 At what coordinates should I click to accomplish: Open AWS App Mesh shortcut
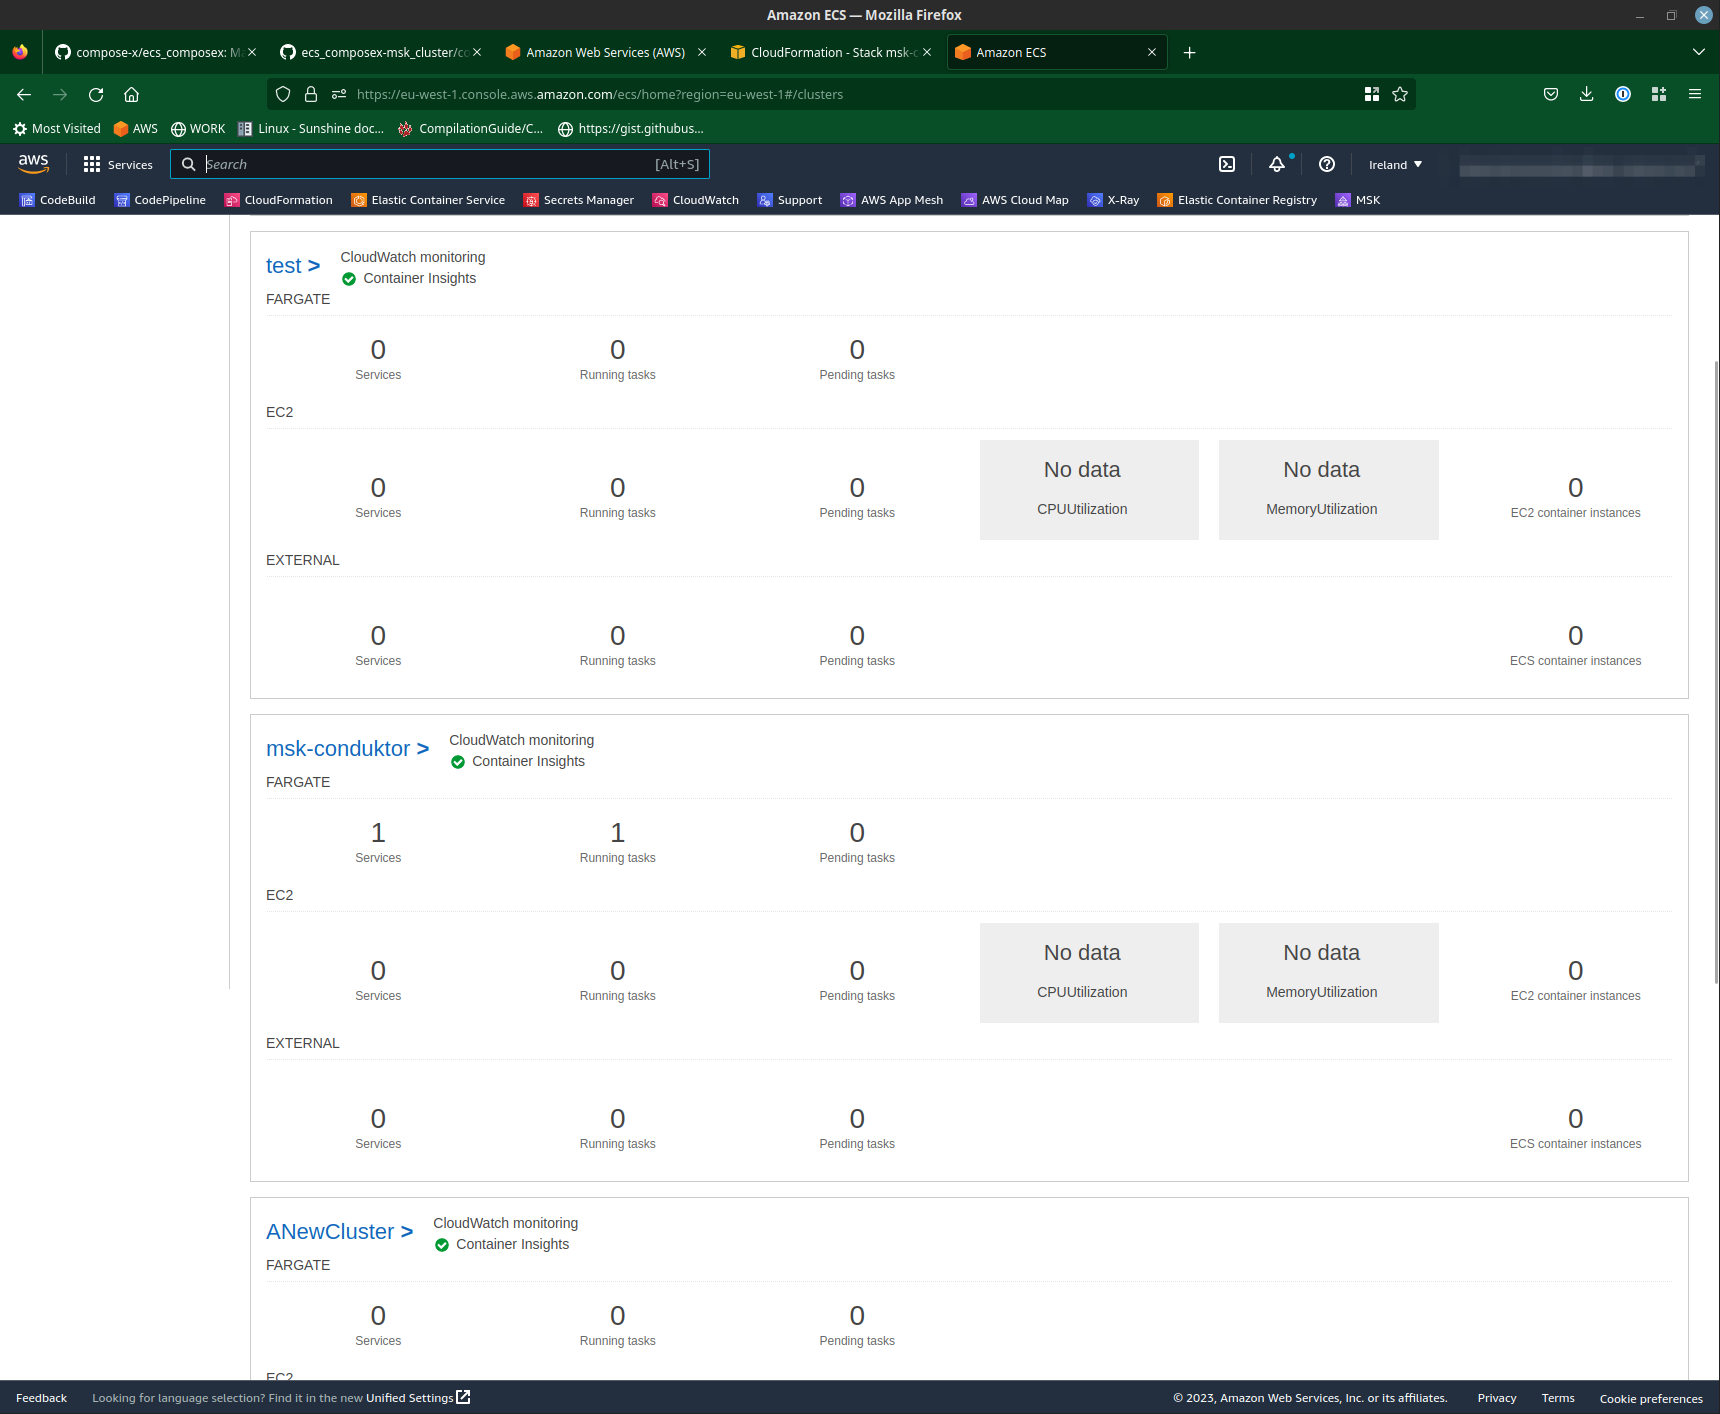click(x=892, y=200)
